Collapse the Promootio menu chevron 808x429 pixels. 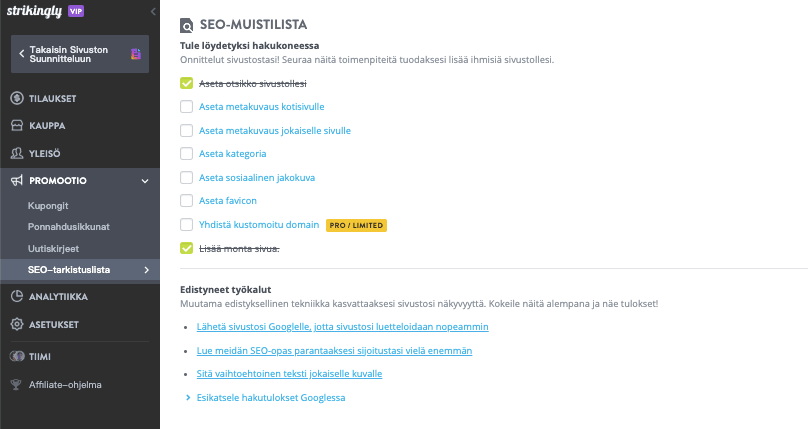click(145, 181)
